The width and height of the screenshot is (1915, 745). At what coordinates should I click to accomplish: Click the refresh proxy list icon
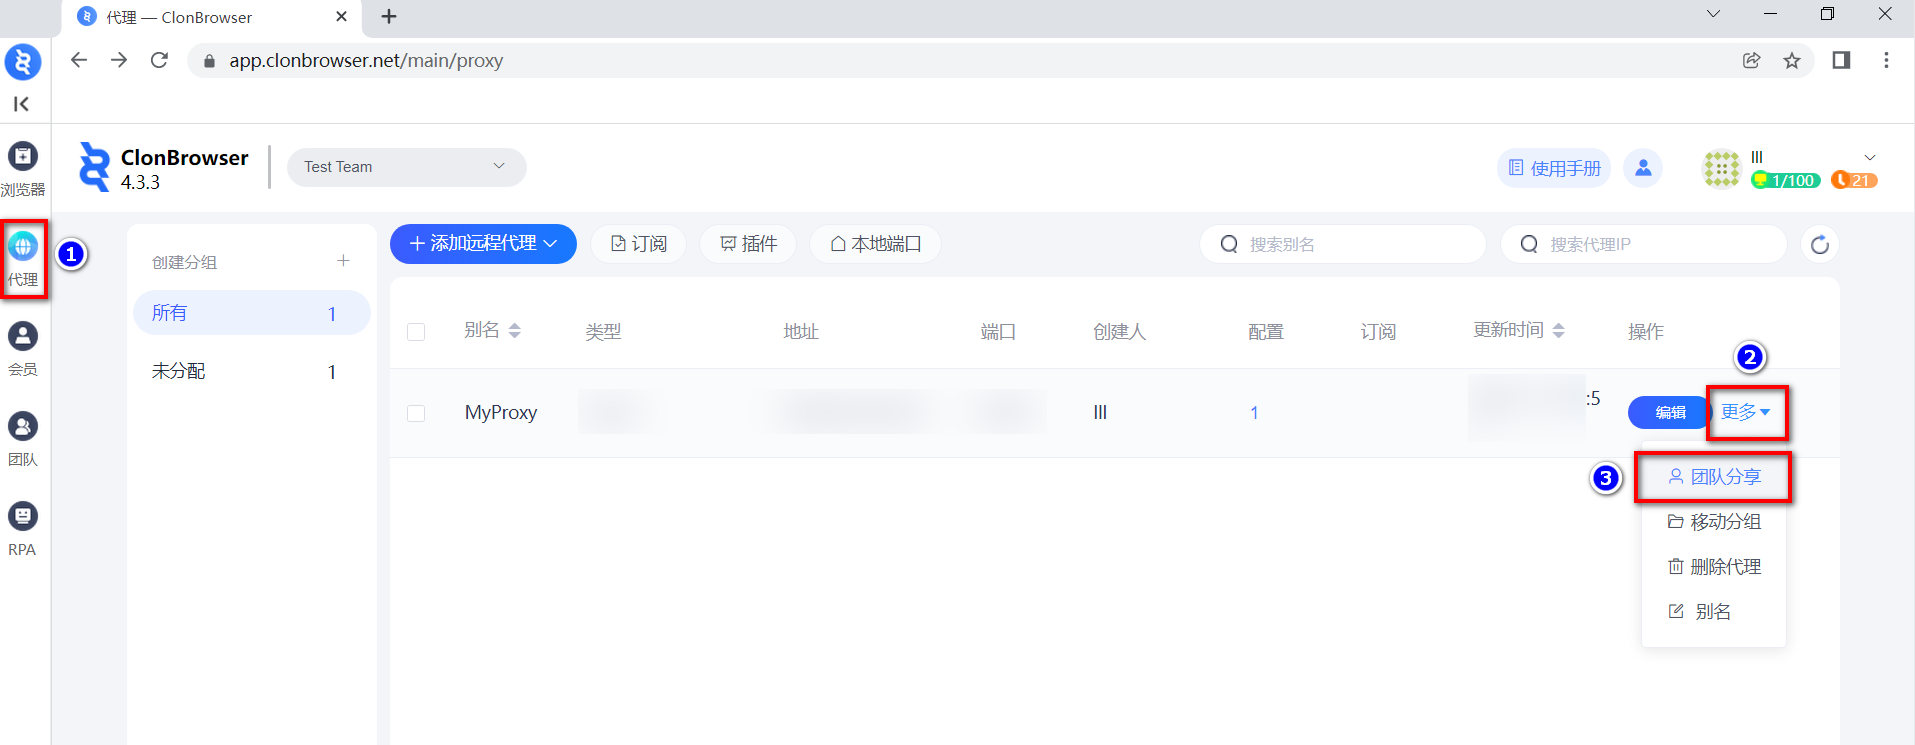coord(1819,245)
